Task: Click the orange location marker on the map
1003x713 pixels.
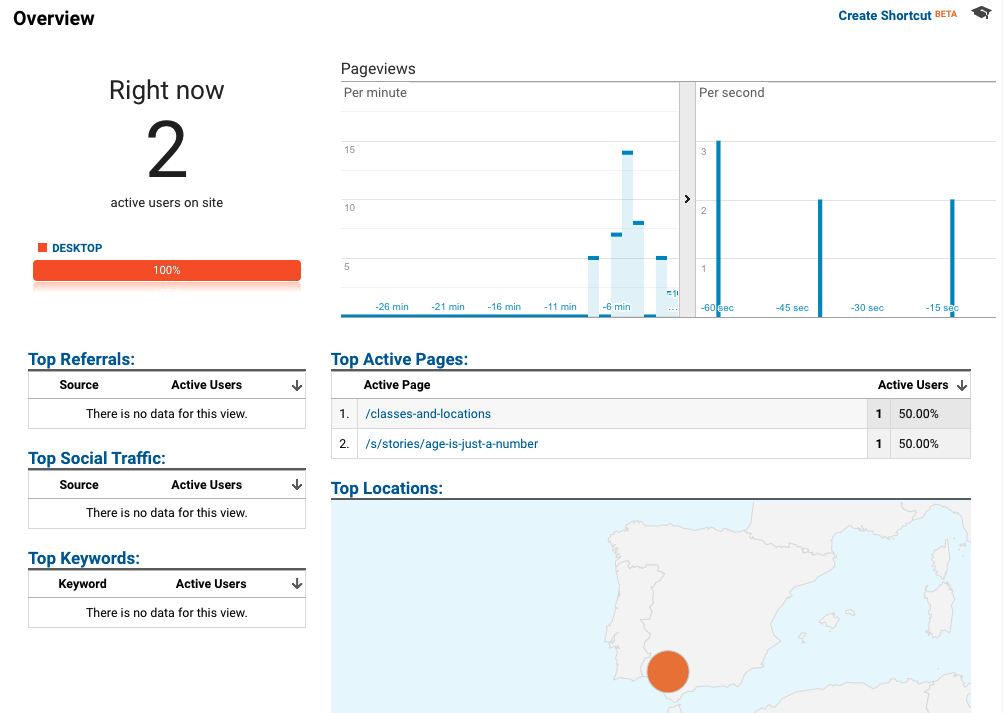Action: click(x=667, y=672)
